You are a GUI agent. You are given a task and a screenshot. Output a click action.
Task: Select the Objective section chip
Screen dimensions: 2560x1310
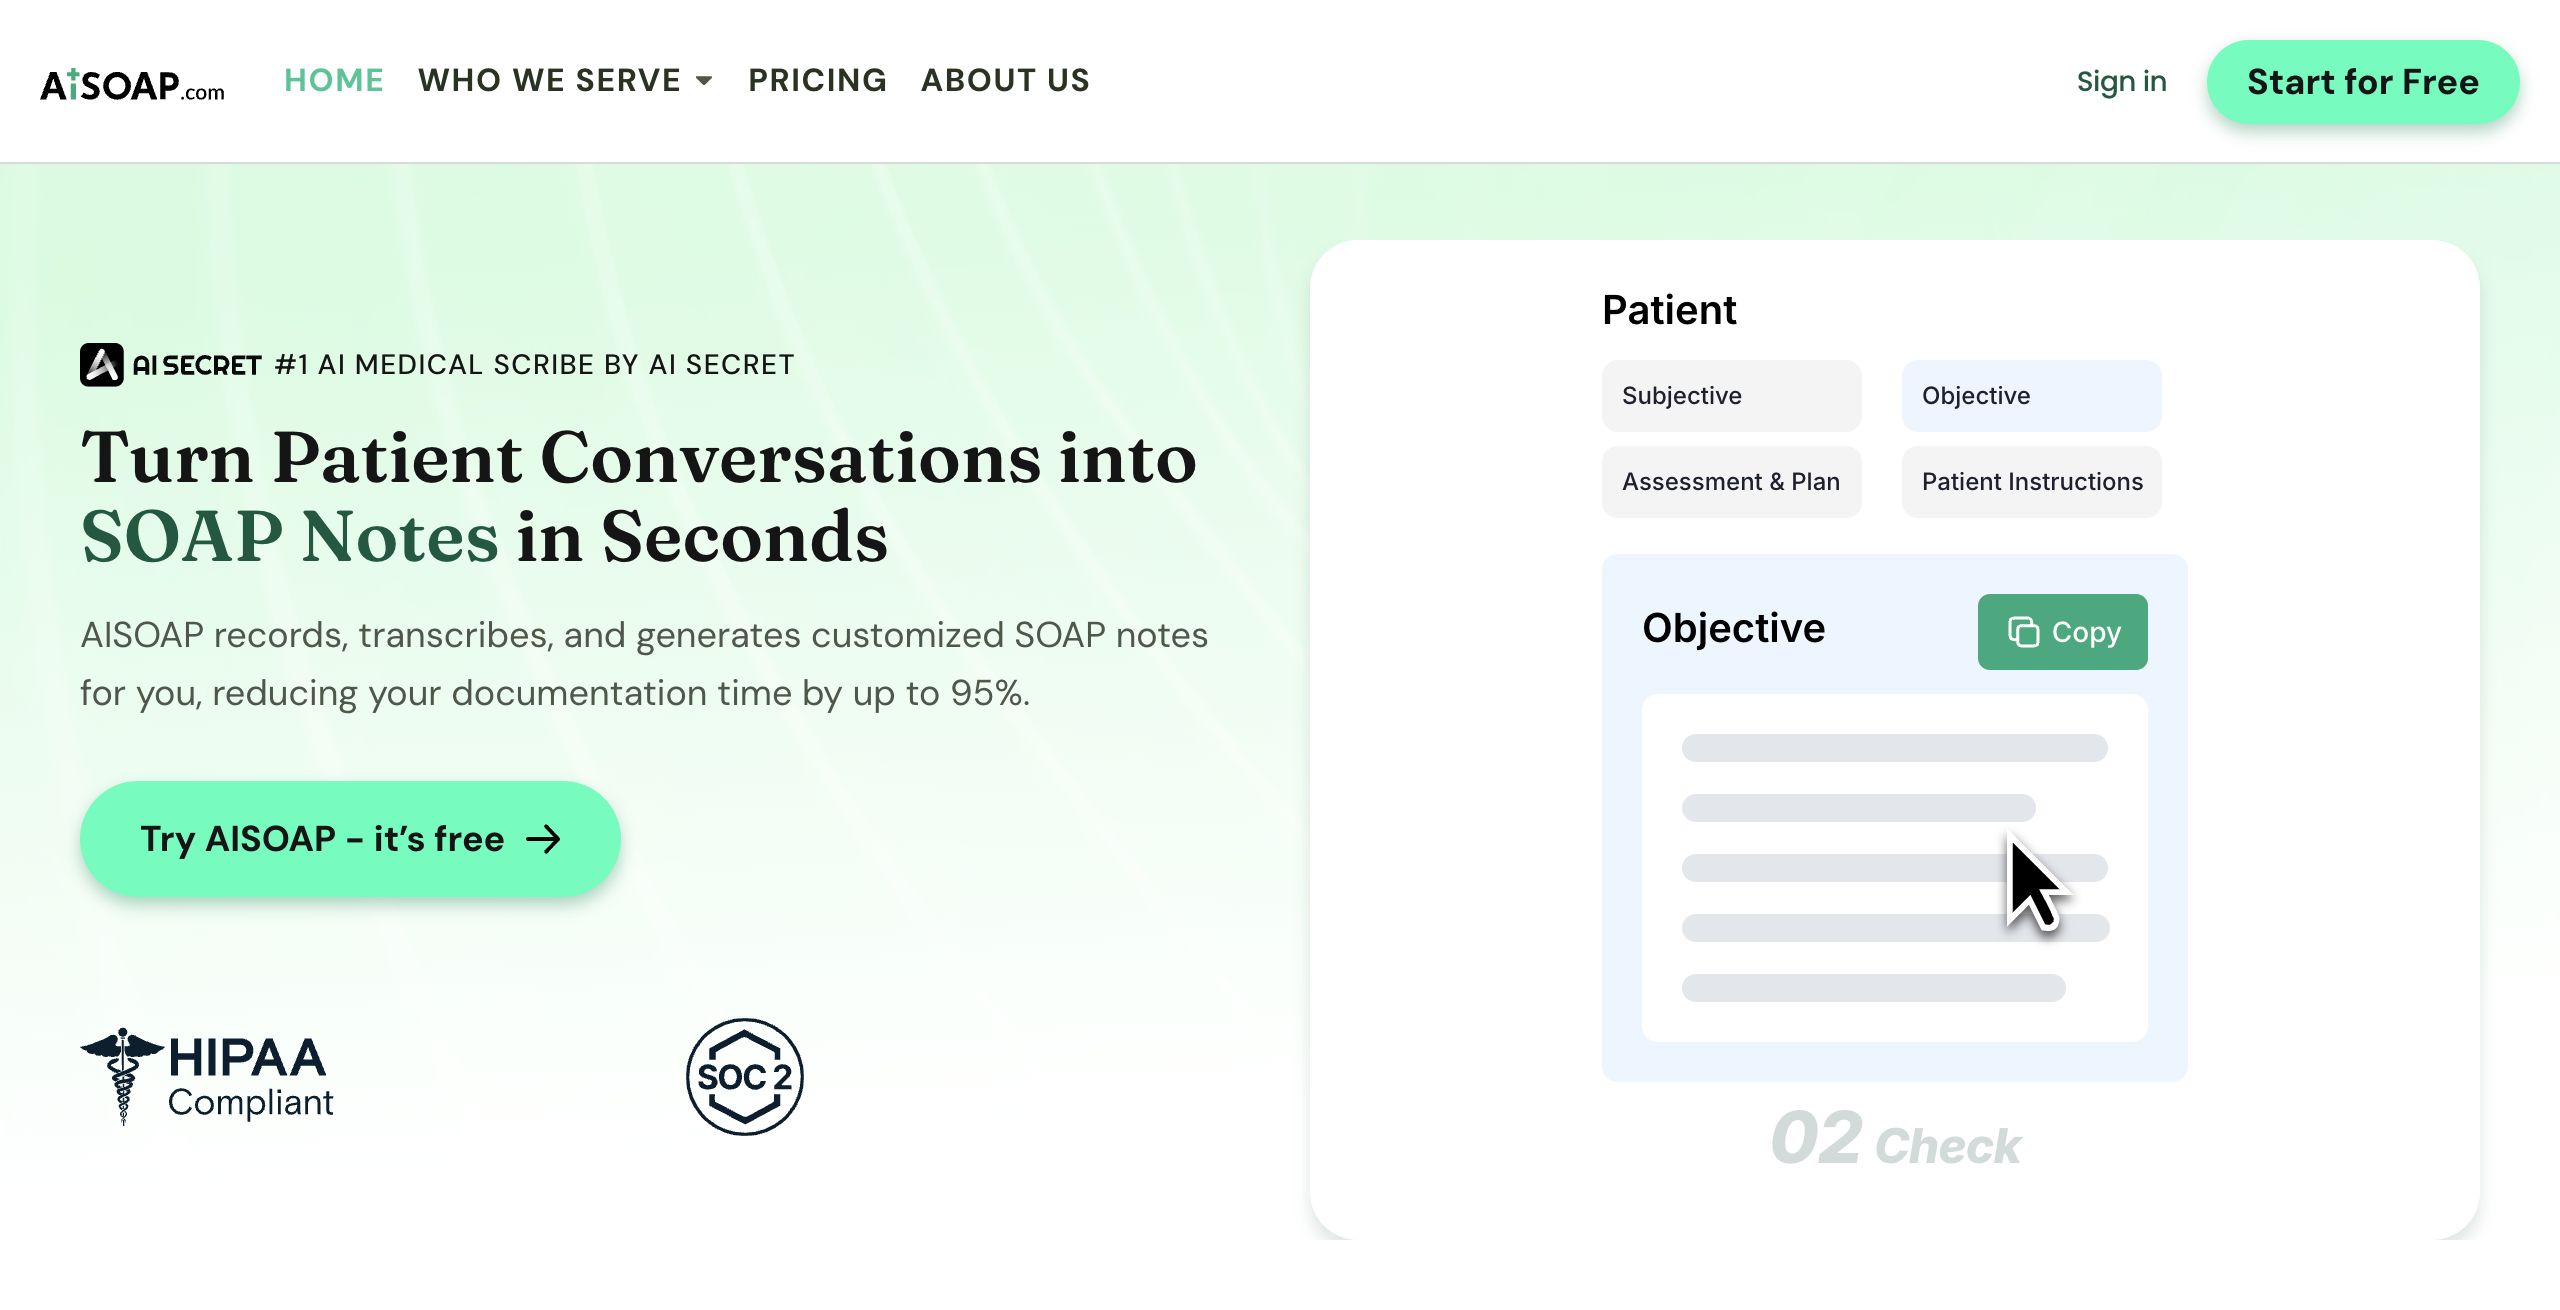coord(2032,396)
